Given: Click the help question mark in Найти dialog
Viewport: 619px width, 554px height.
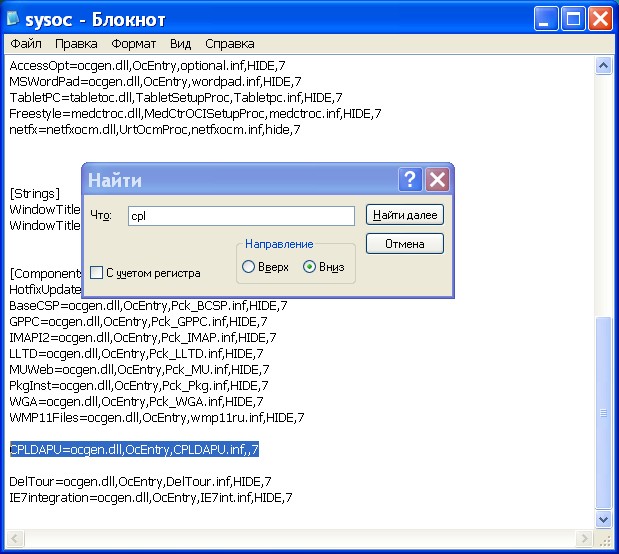Looking at the screenshot, I should 410,180.
